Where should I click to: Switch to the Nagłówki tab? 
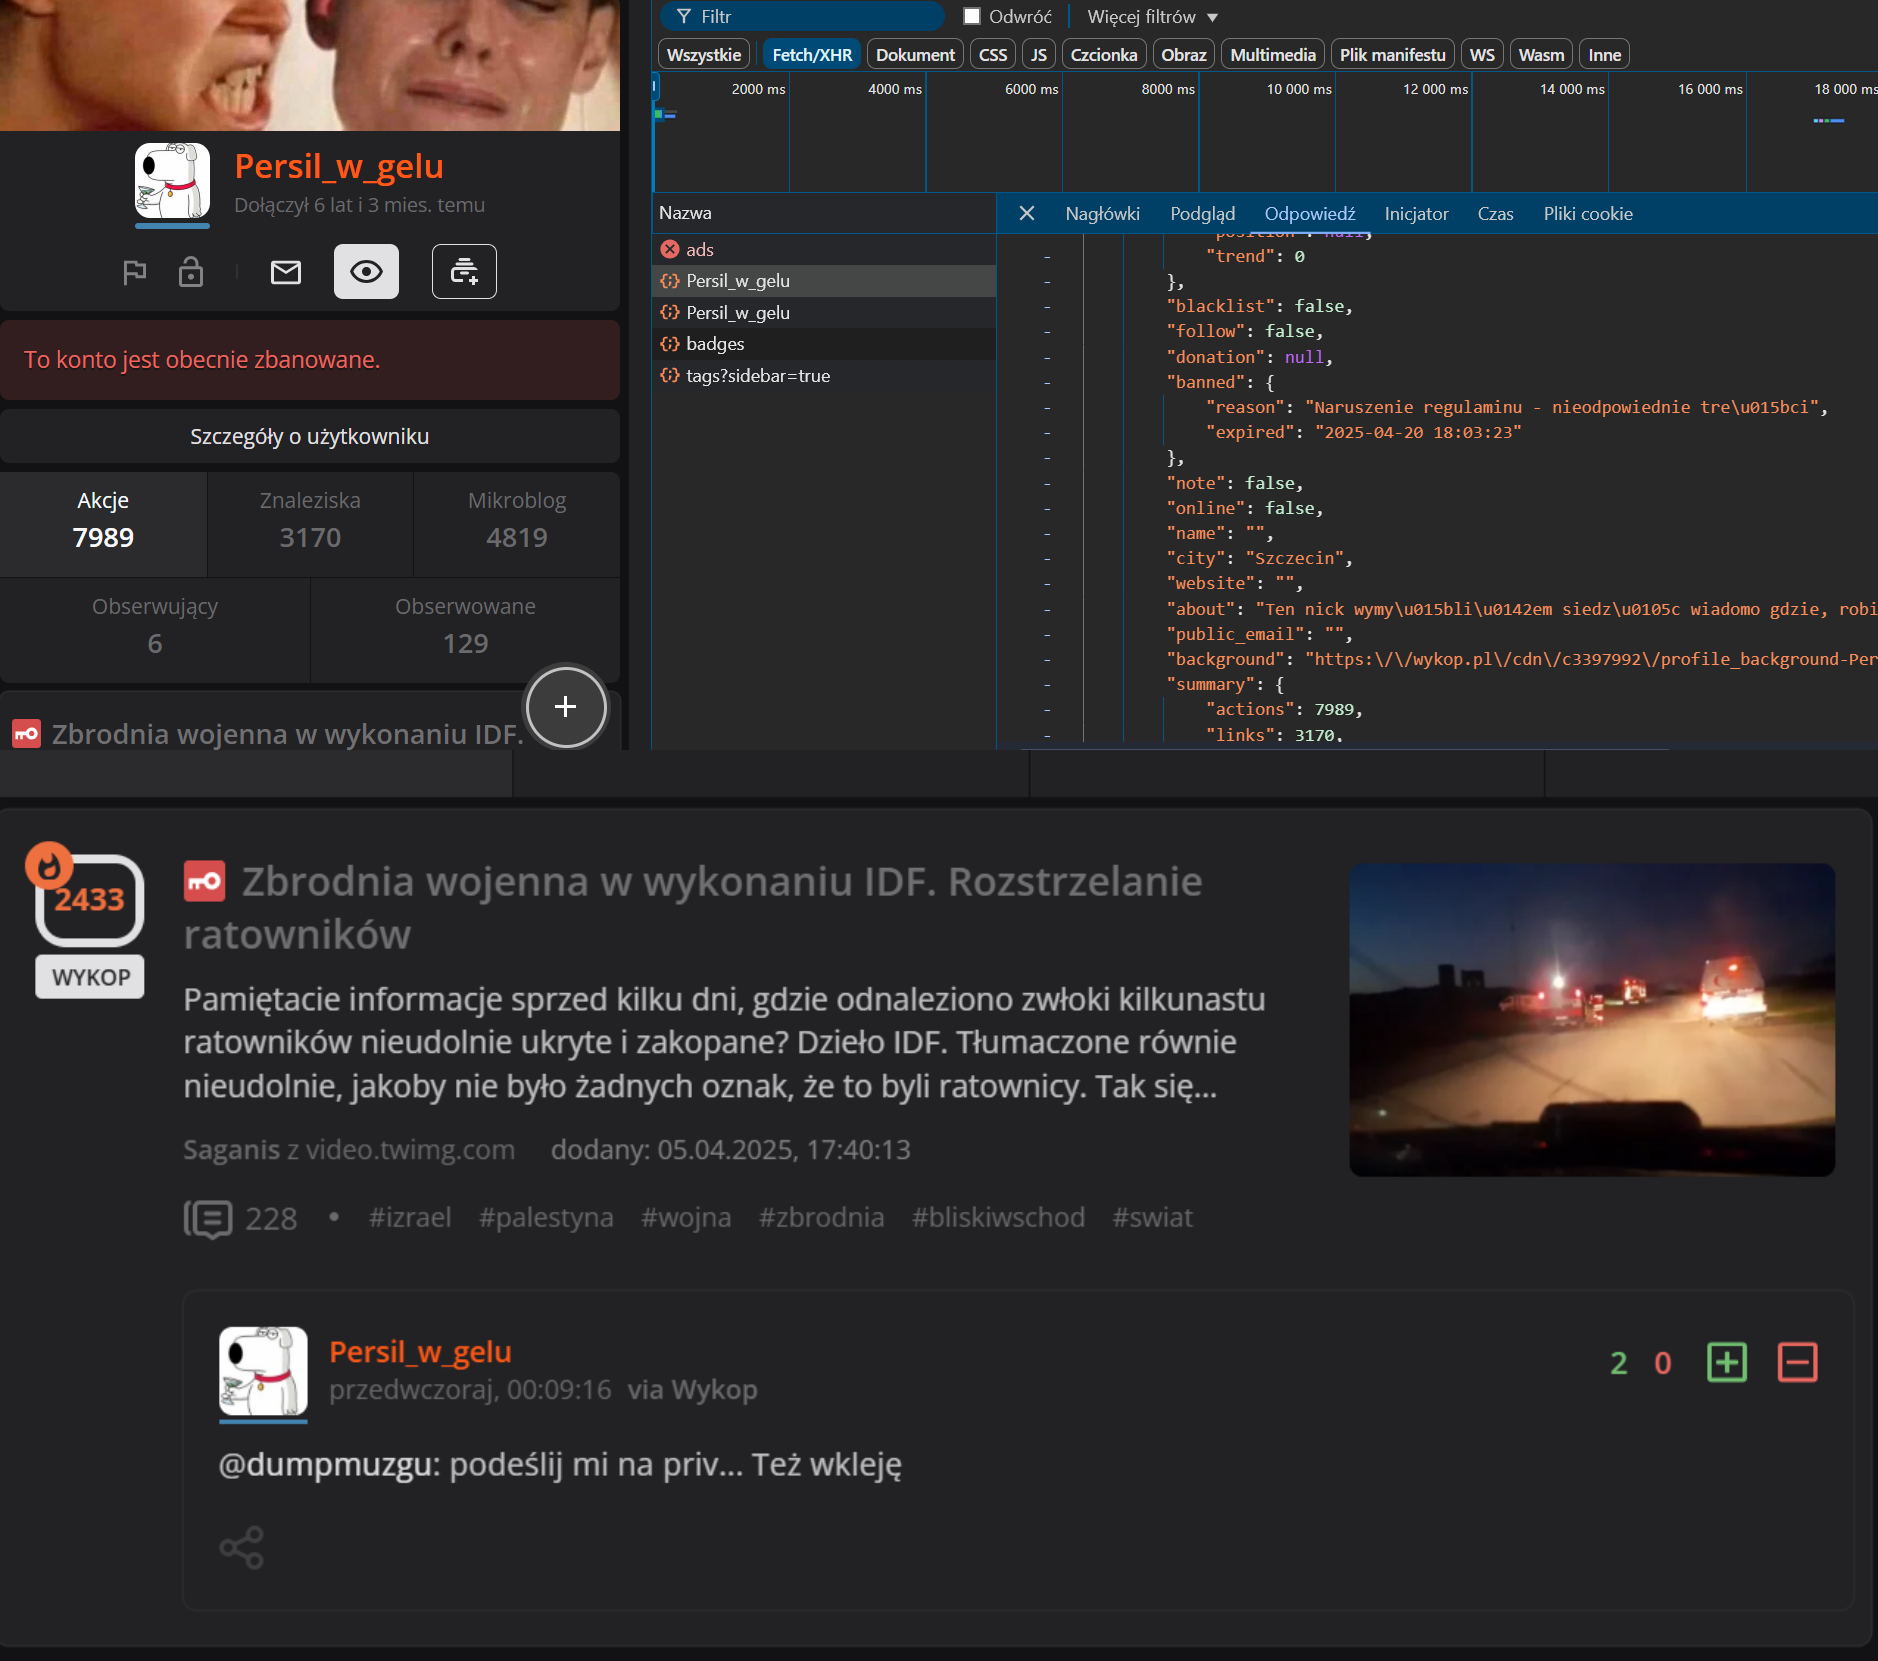point(1102,214)
